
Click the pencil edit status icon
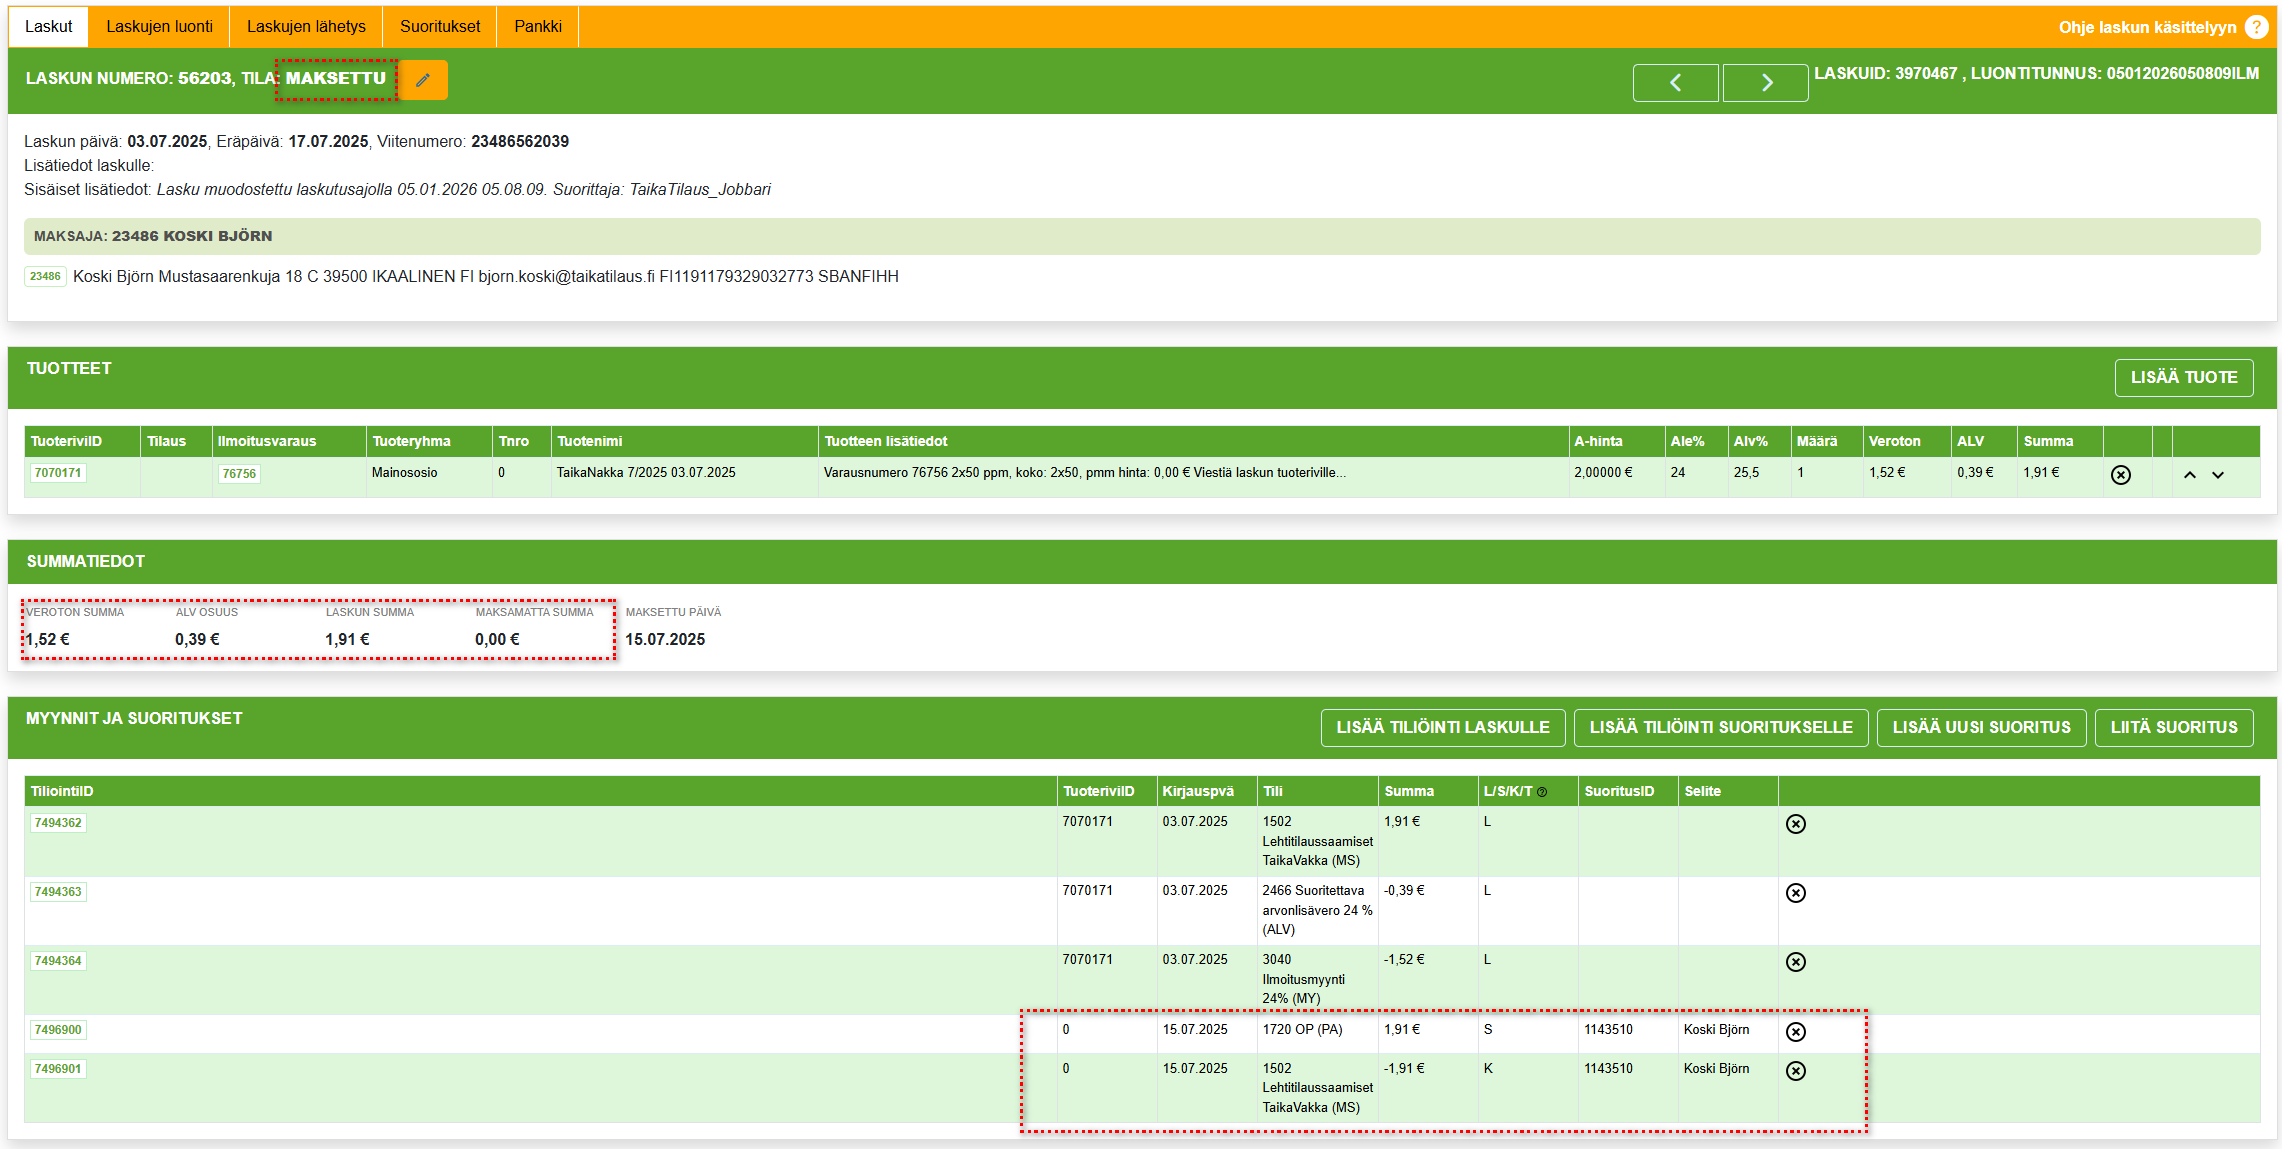423,80
